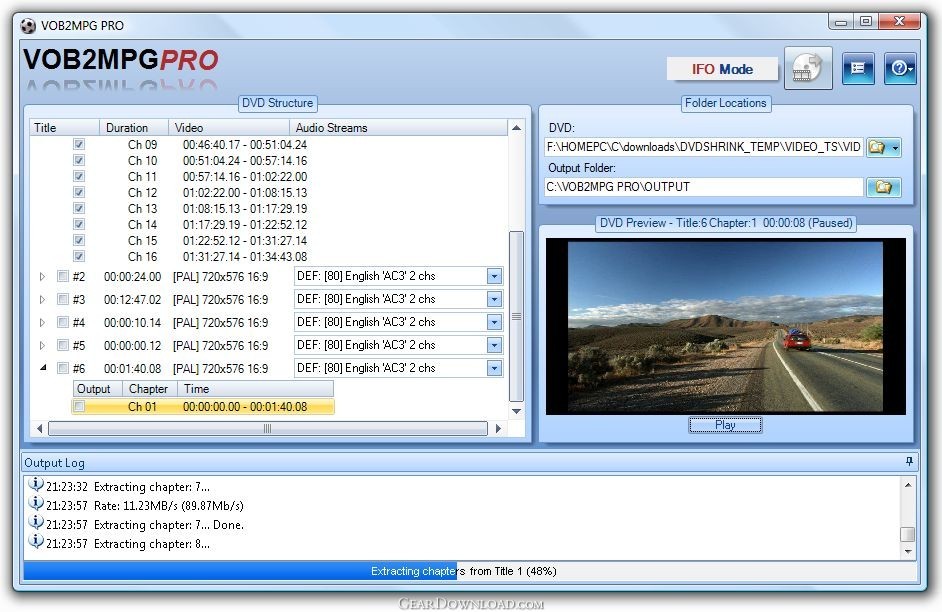Image resolution: width=942 pixels, height=612 pixels.
Task: Expand title #4 chapter list
Action: tap(42, 322)
